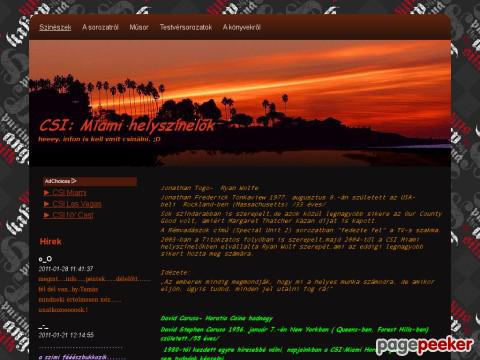This screenshot has width=480, height=360.
Task: Open the A könyvekről menu item
Action: 242,27
